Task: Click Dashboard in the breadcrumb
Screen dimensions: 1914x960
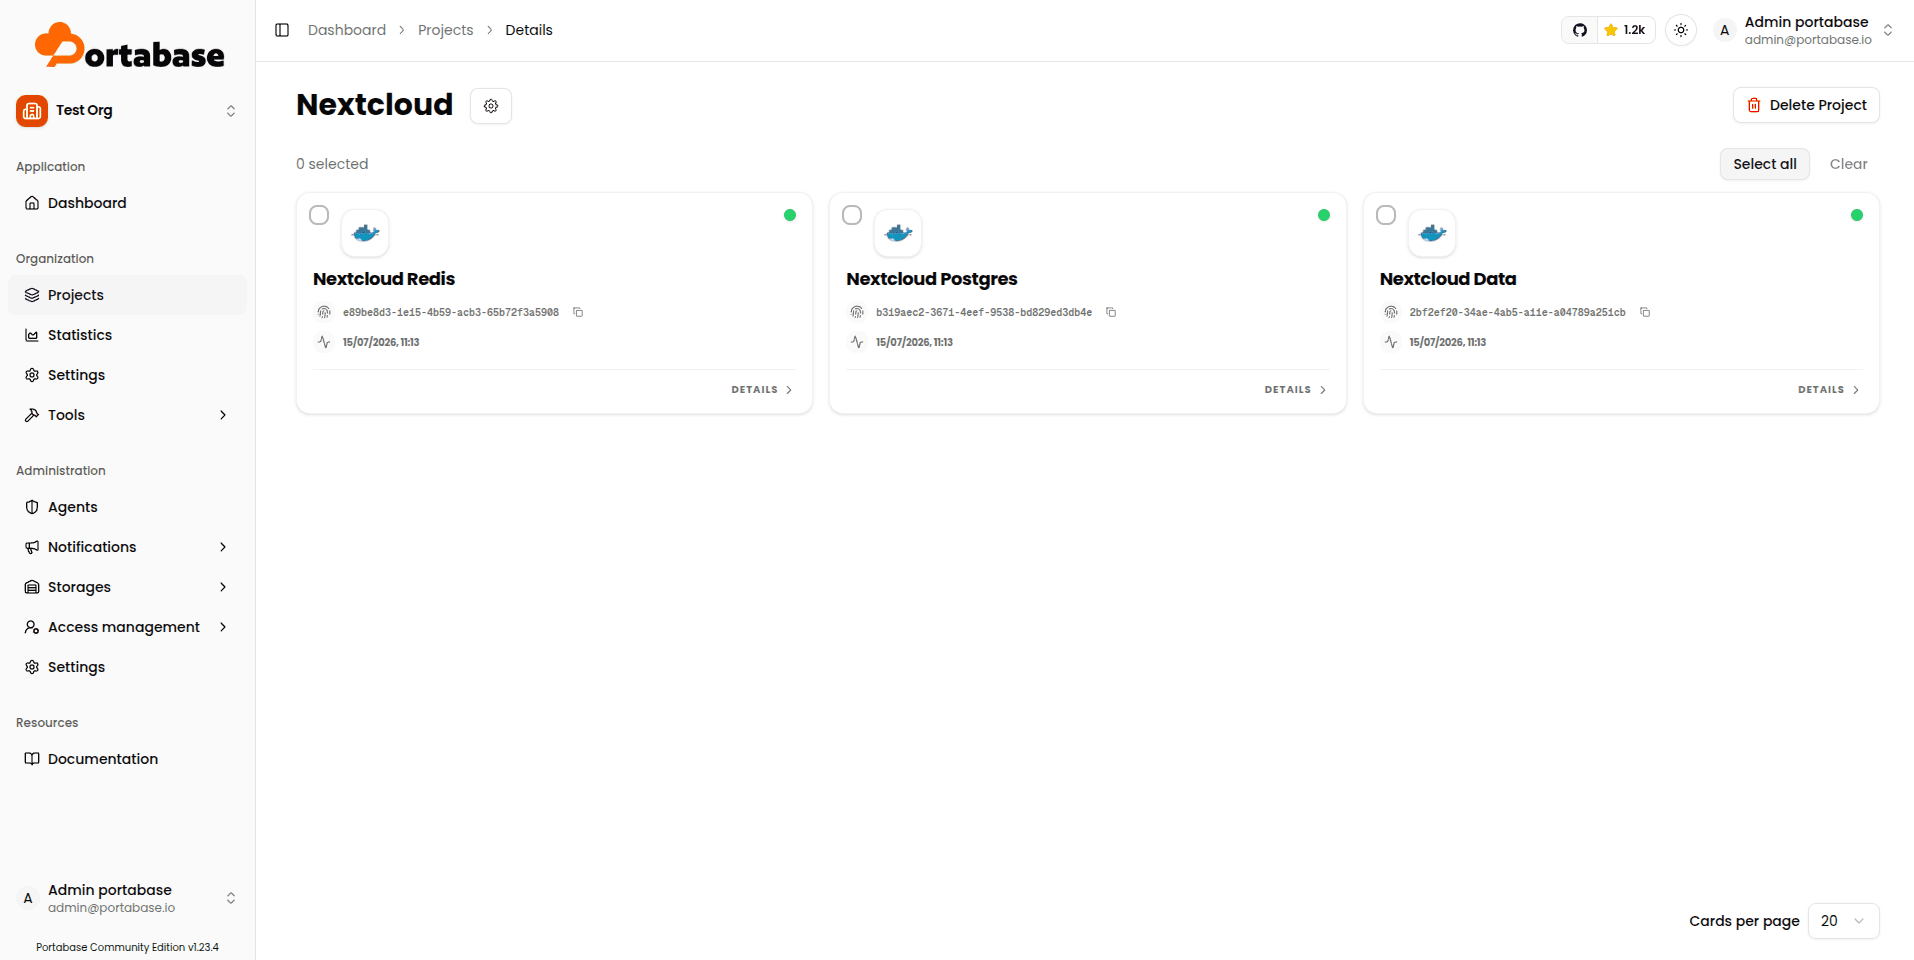Action: 347,30
